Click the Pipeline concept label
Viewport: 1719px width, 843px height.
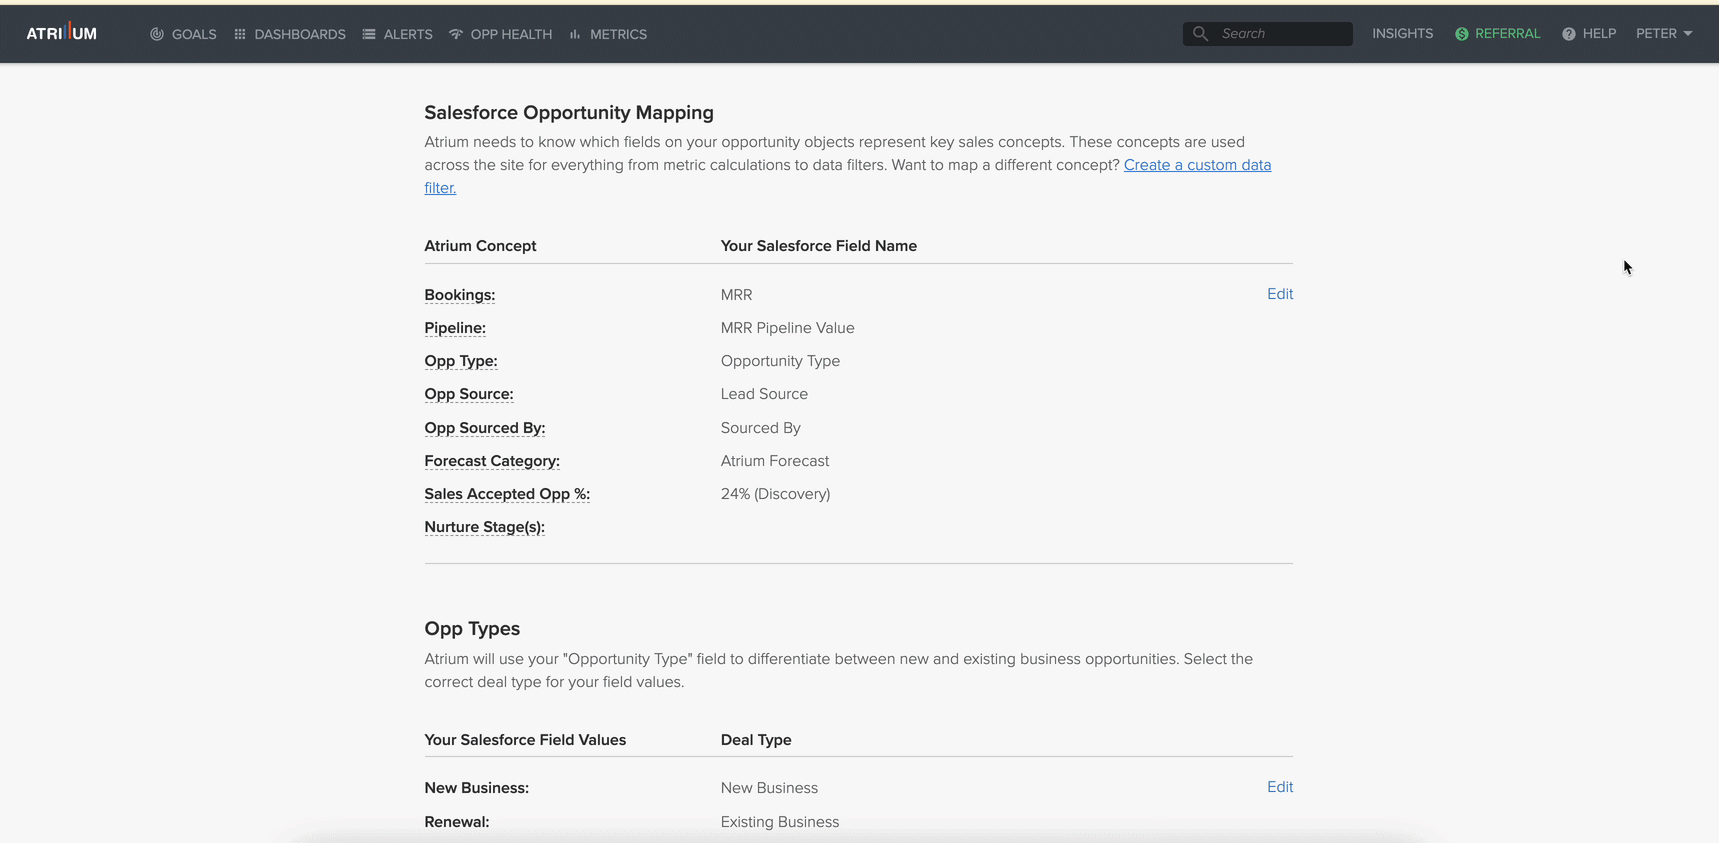(x=455, y=328)
